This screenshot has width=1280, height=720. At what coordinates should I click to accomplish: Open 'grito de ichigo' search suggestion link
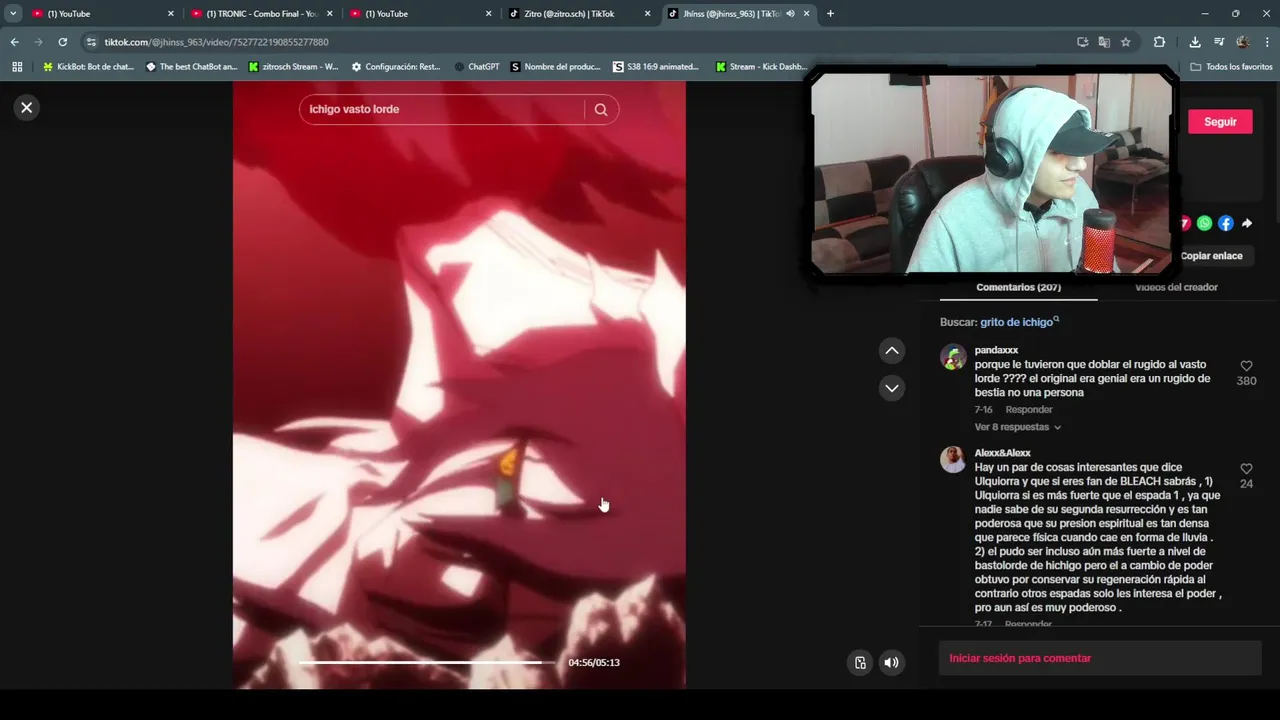[1019, 322]
